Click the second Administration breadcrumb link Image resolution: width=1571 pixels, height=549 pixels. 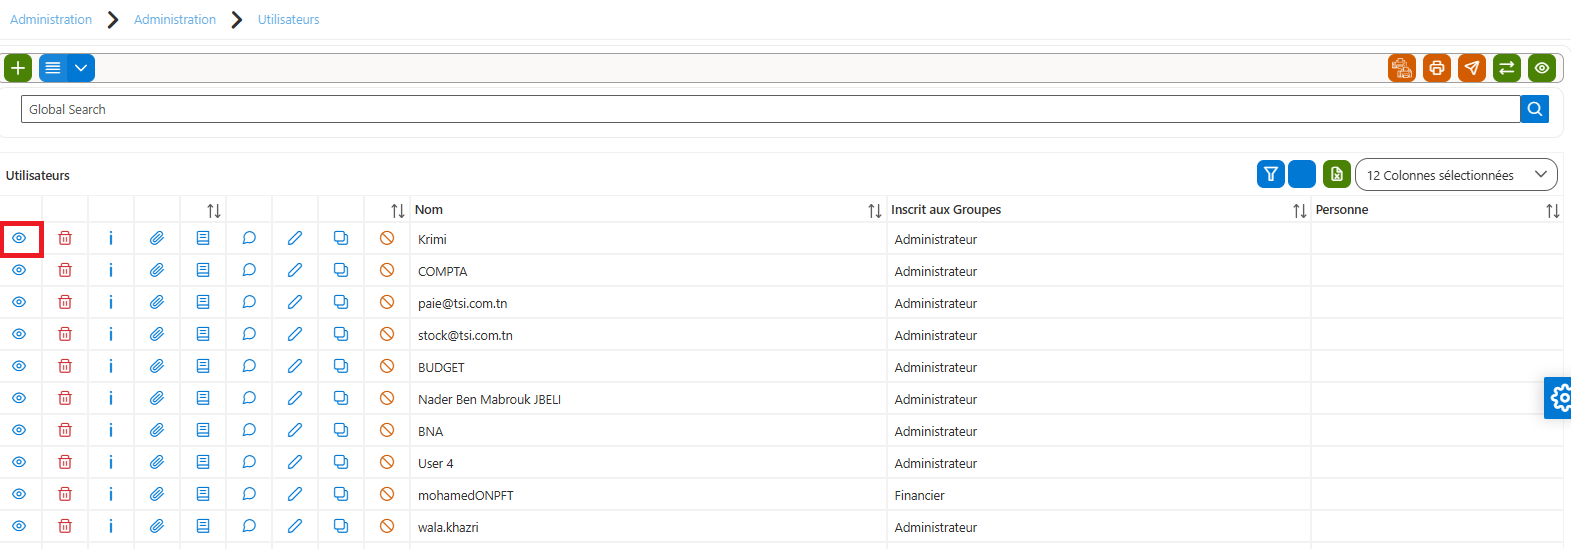(x=175, y=19)
